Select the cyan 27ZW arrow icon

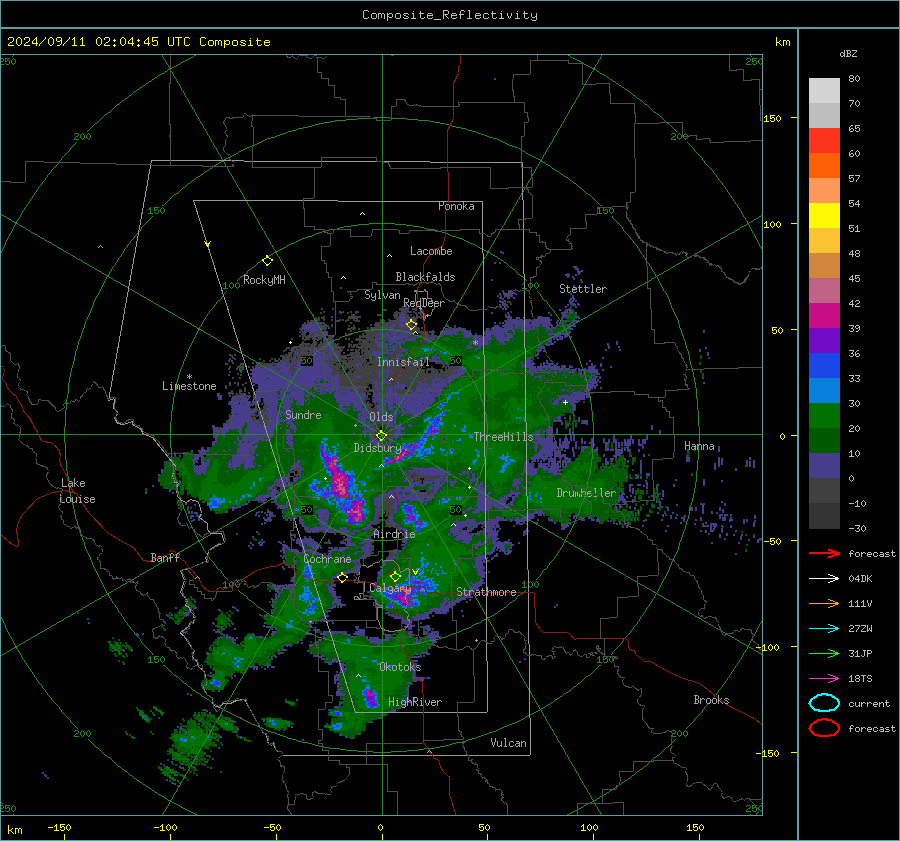pos(824,629)
